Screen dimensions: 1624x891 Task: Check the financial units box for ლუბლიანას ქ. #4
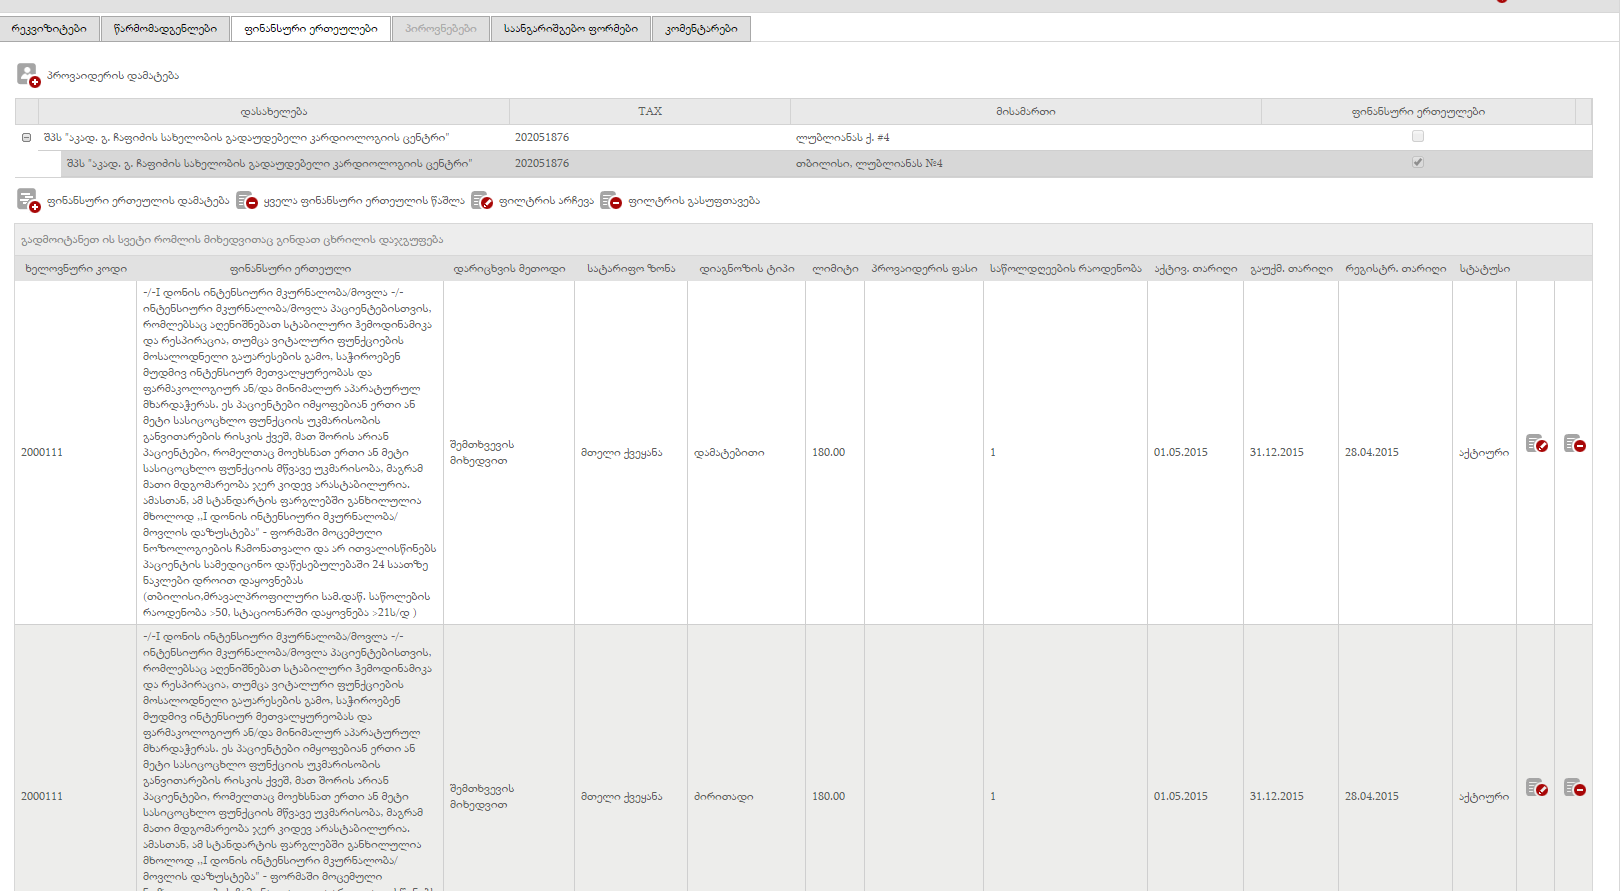1417,137
